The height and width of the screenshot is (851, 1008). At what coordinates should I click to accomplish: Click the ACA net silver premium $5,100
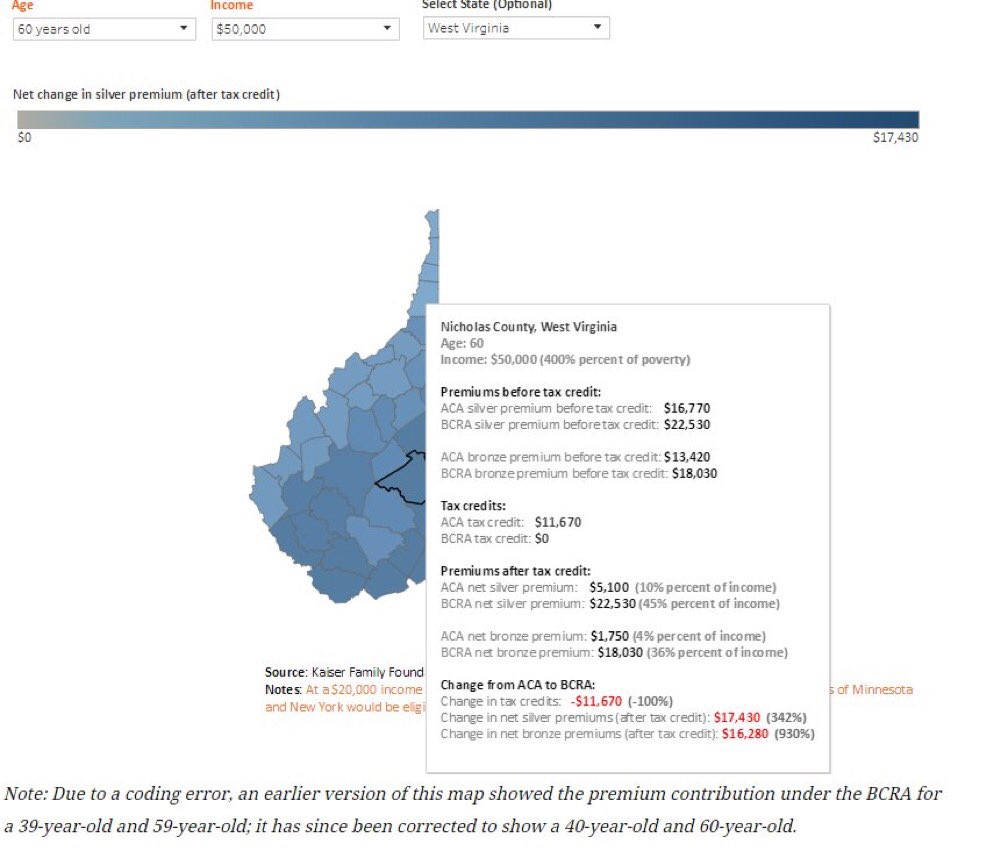pyautogui.click(x=609, y=587)
